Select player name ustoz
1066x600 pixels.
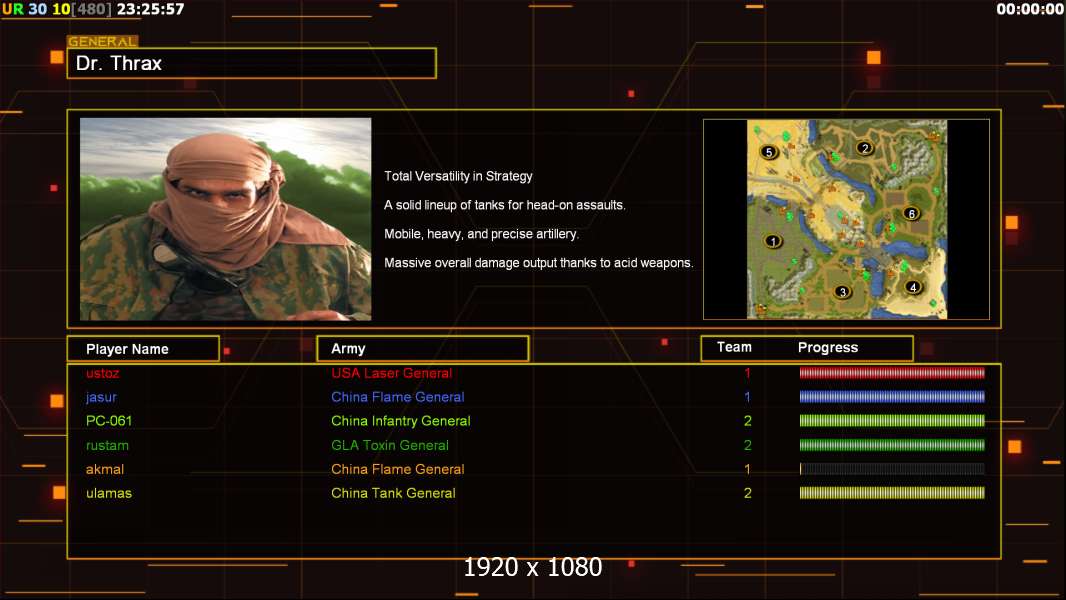103,373
